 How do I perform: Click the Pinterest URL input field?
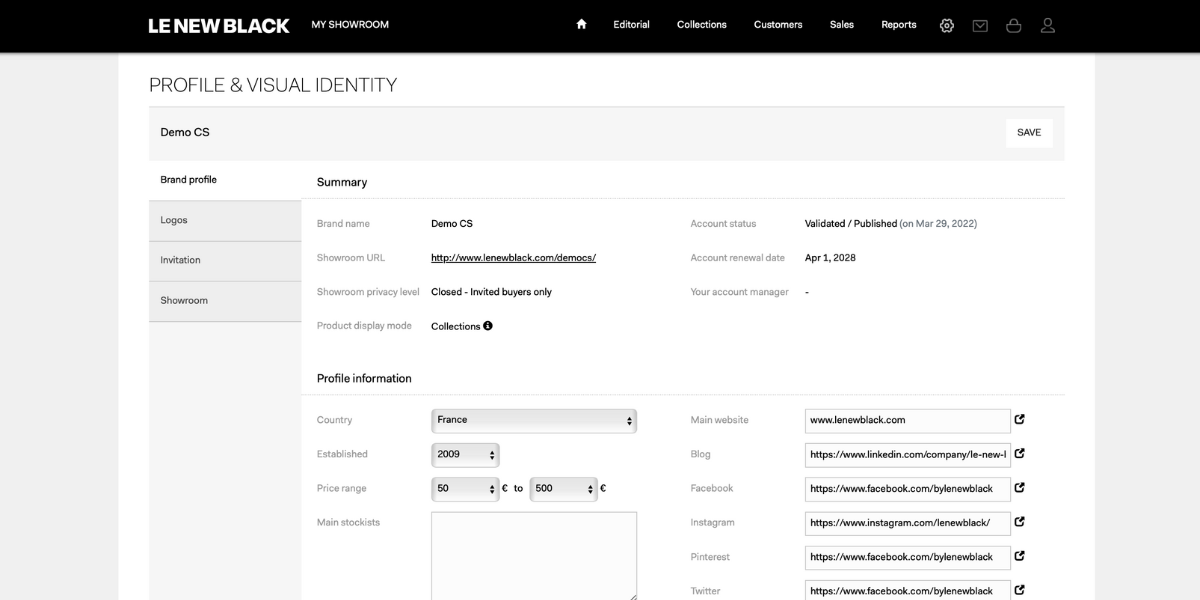pyautogui.click(x=908, y=557)
